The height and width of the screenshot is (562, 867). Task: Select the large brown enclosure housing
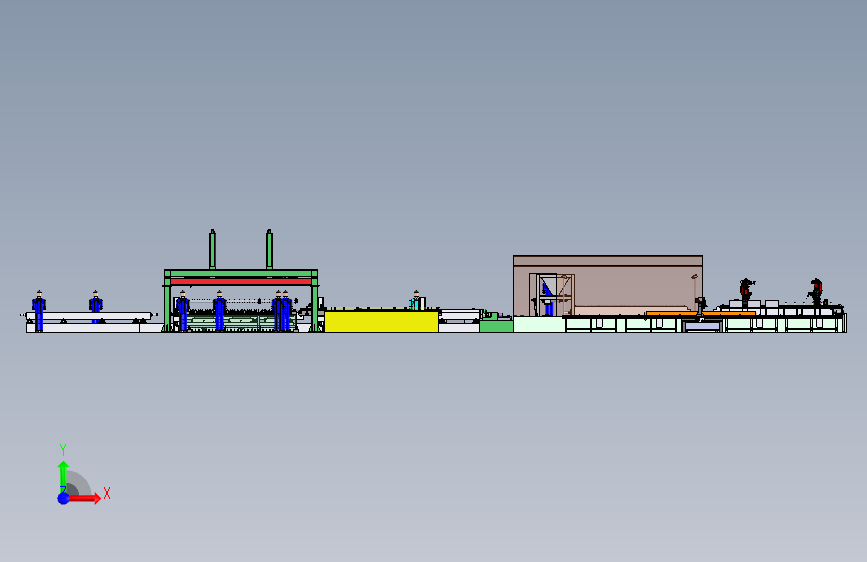[x=608, y=285]
